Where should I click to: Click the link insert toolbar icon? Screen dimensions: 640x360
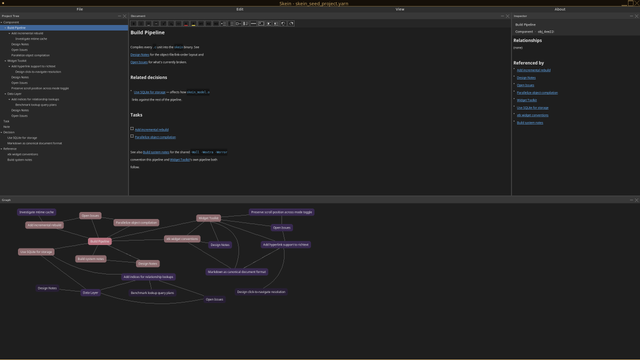pos(238,24)
